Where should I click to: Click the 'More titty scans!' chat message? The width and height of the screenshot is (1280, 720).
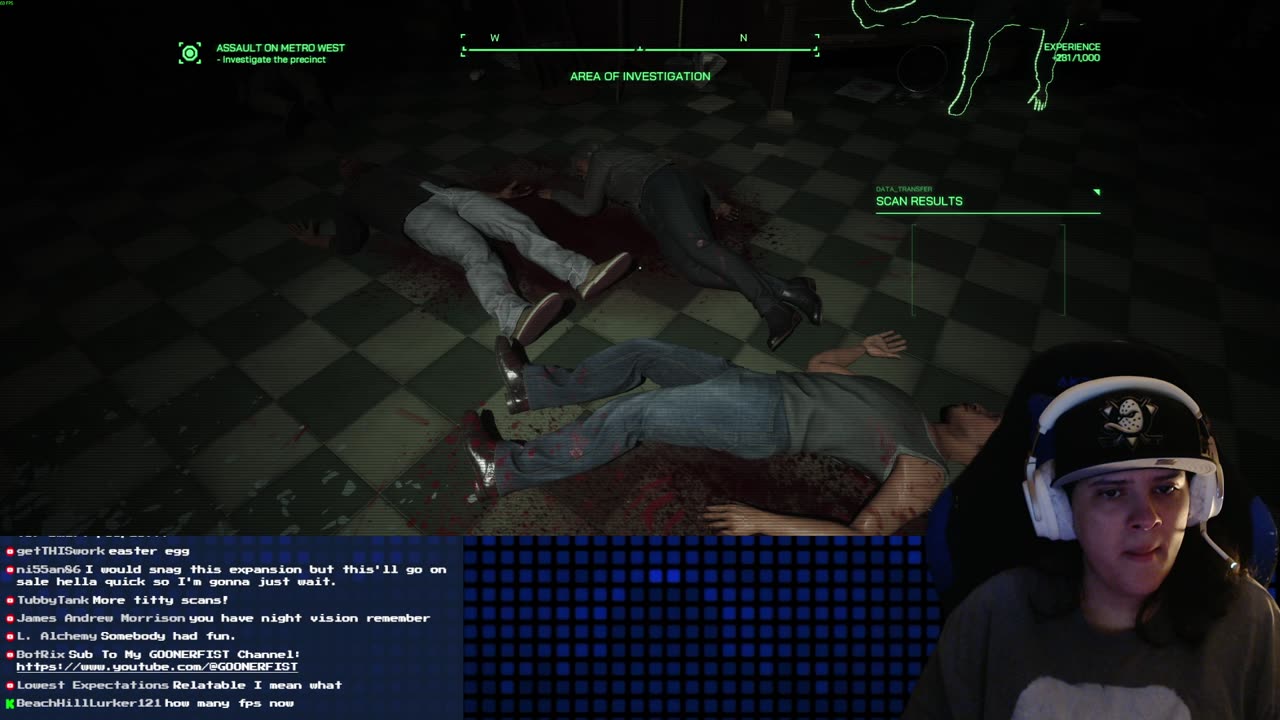(x=160, y=600)
